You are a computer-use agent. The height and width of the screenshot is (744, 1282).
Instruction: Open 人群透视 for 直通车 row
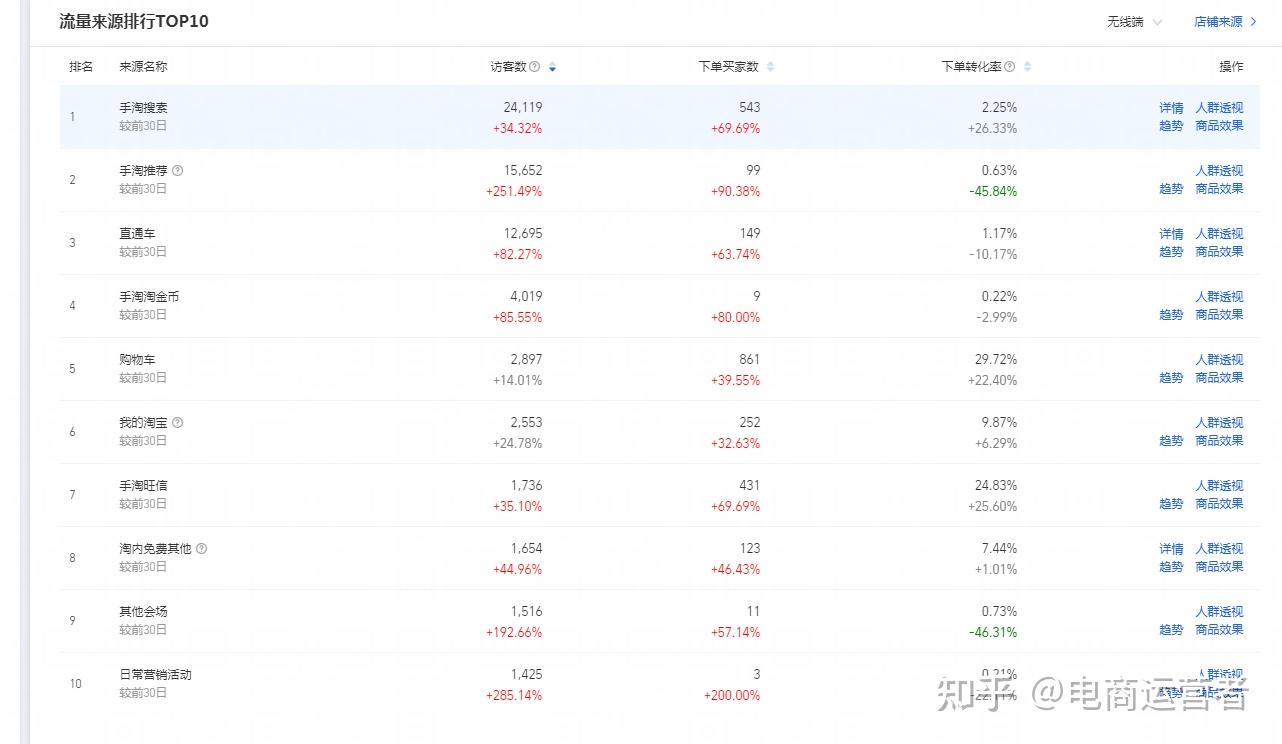coord(1219,234)
